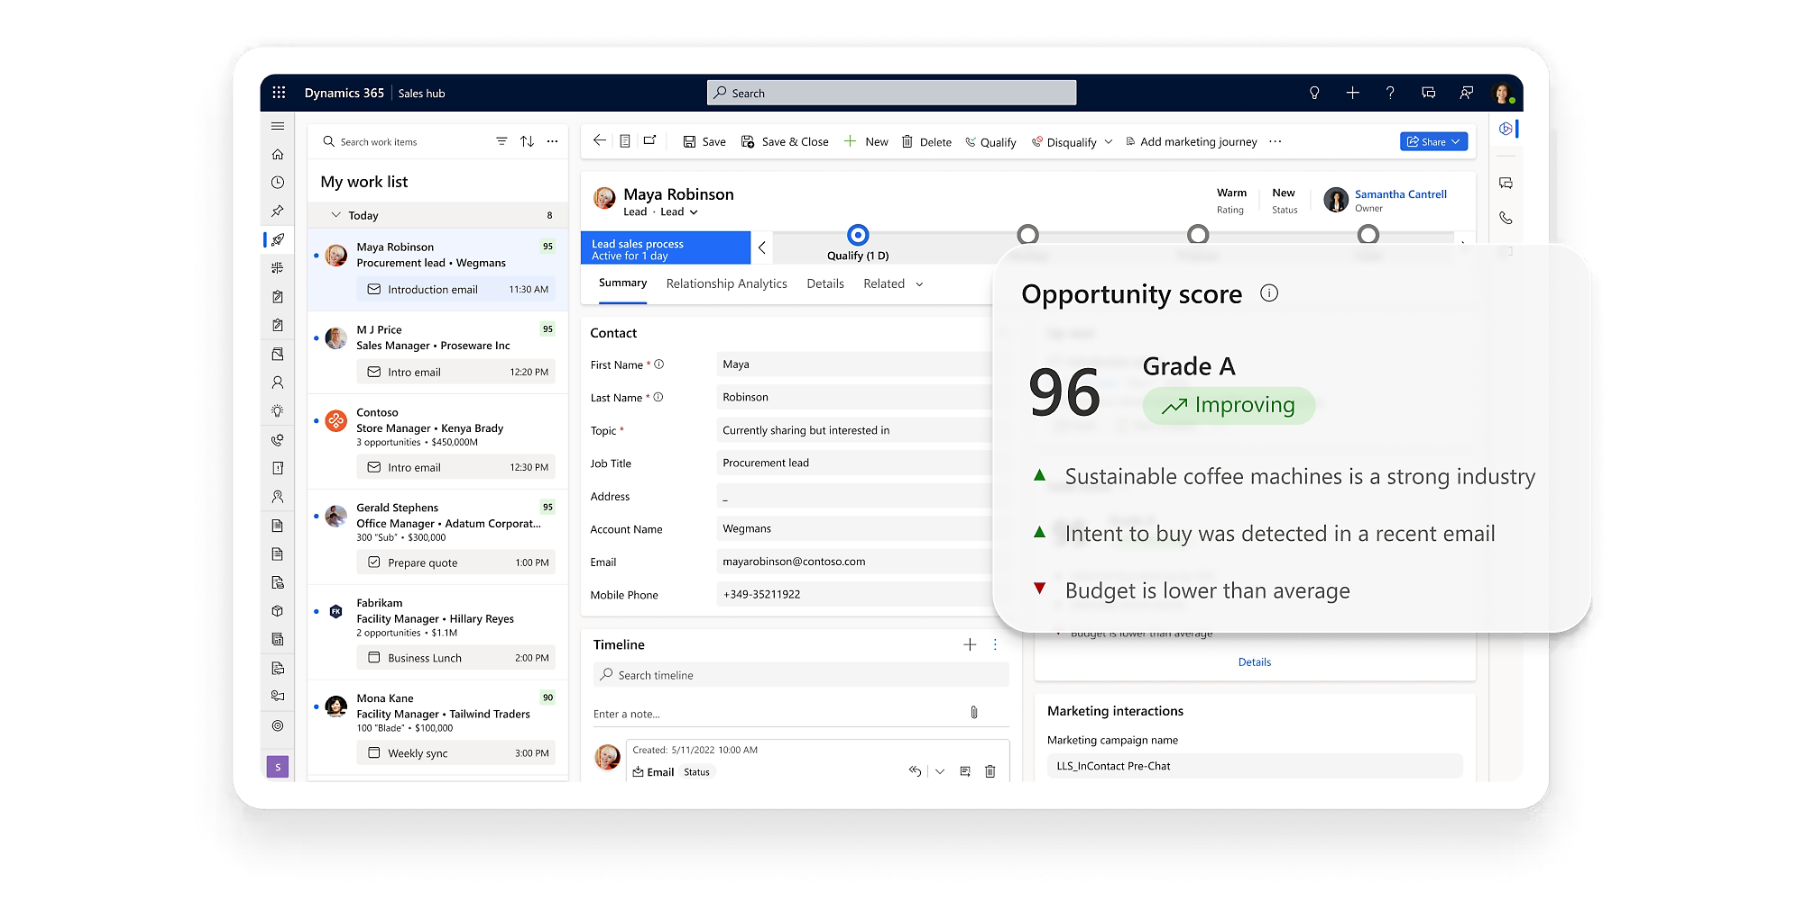Select the second stage circle in the process bar
Screen dimensions: 1800x900
point(1027,235)
